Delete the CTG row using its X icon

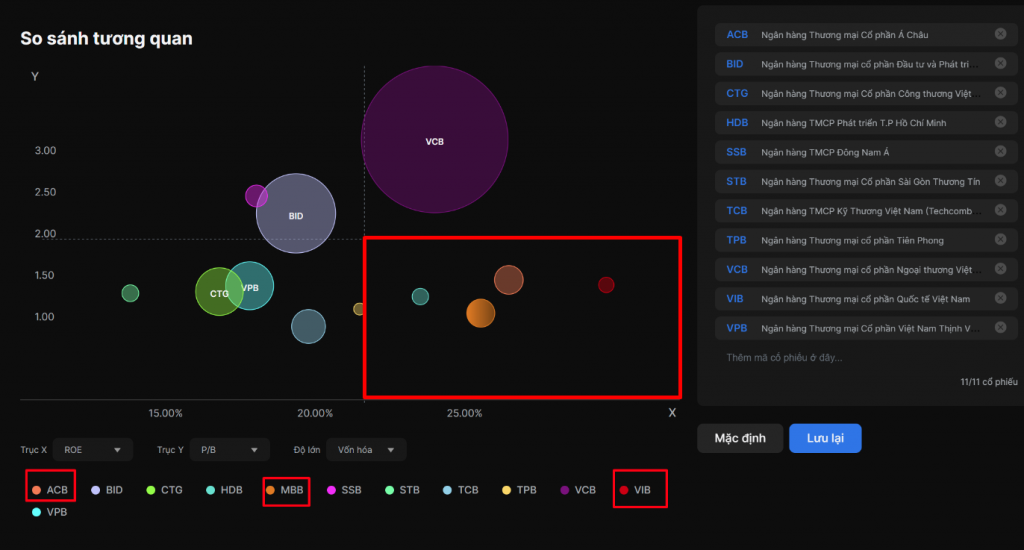click(x=1000, y=93)
